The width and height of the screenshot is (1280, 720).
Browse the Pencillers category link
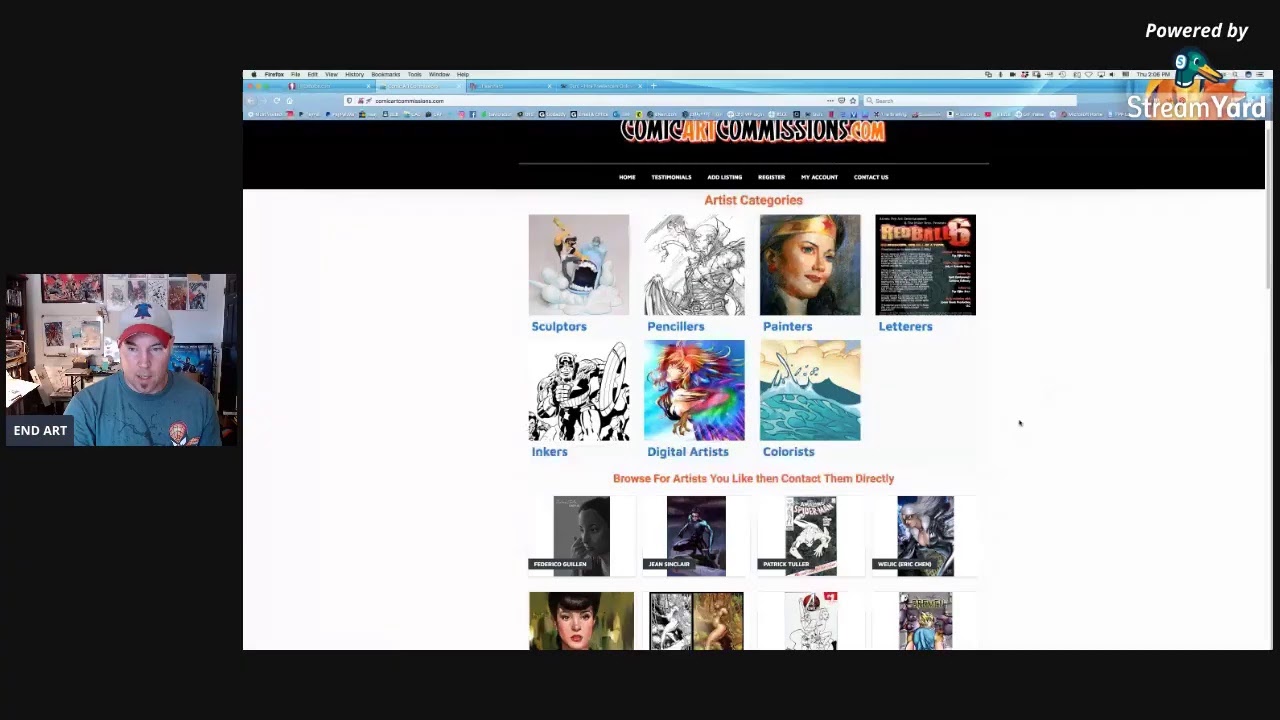(675, 326)
